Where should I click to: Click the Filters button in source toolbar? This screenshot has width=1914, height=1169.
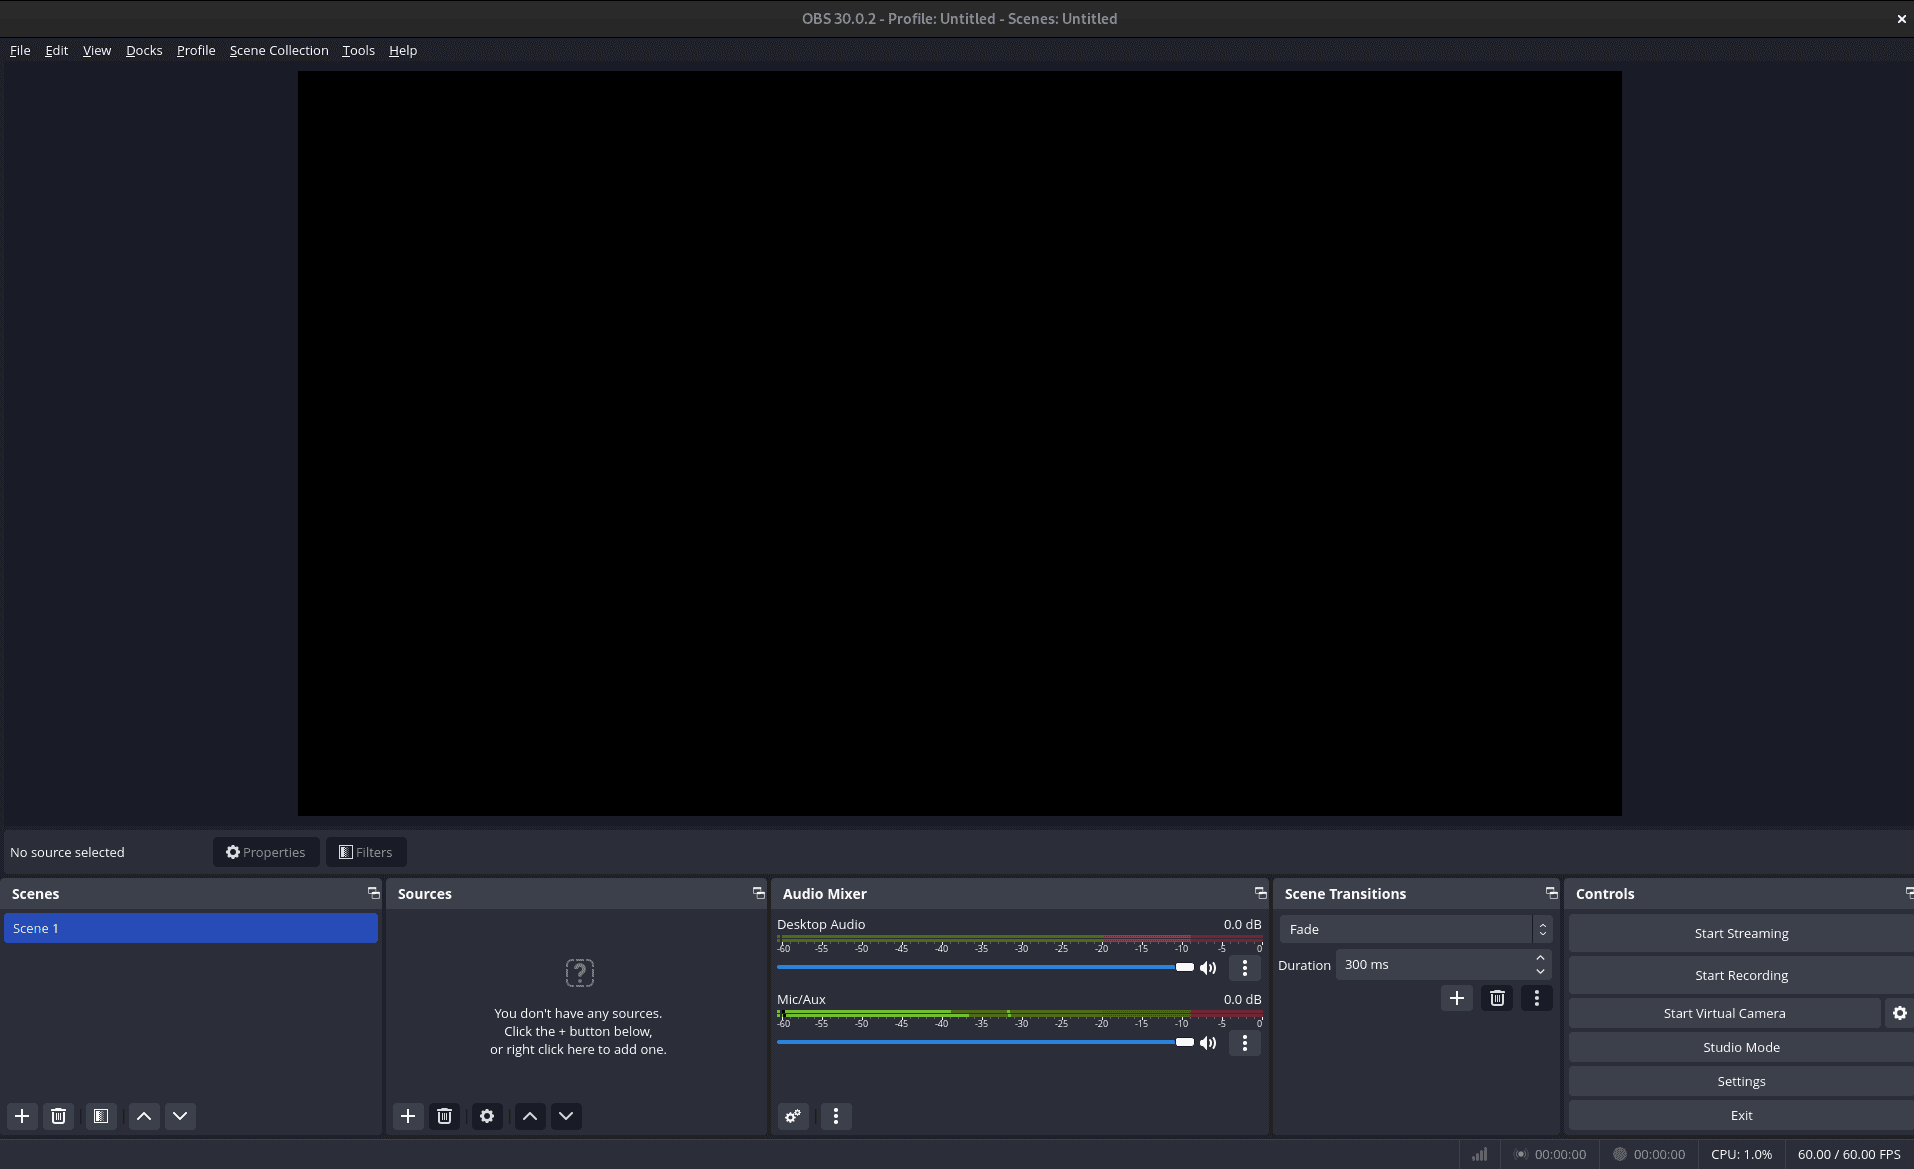[366, 852]
